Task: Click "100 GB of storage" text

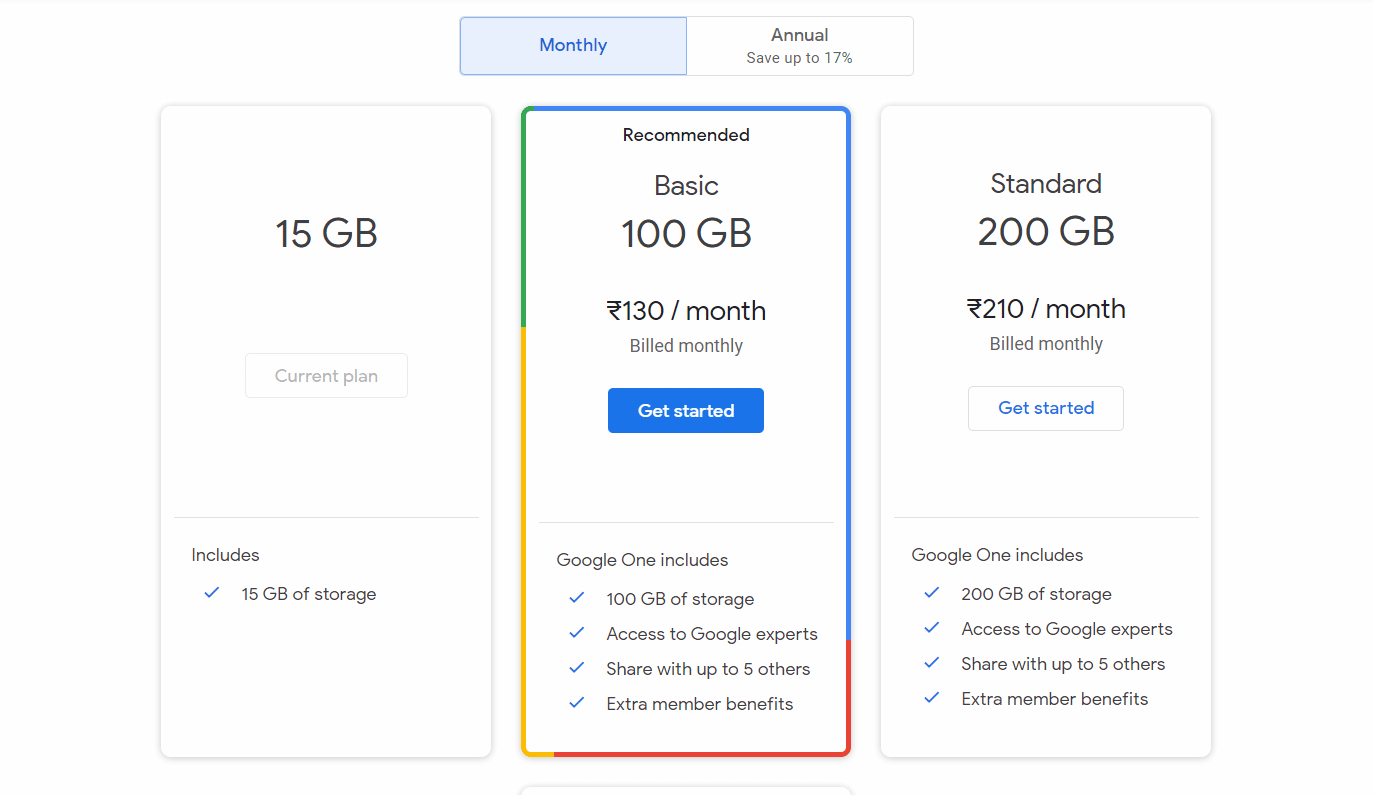Action: (x=680, y=599)
